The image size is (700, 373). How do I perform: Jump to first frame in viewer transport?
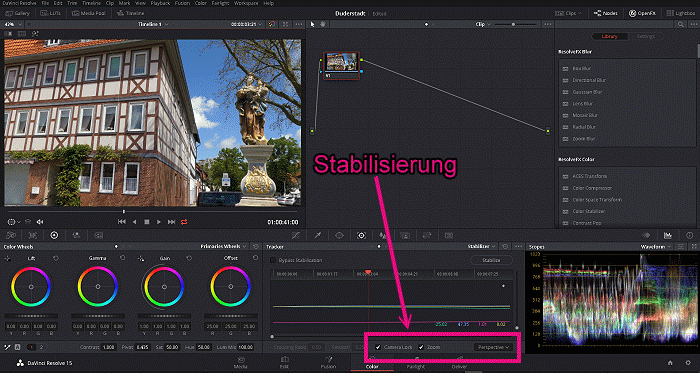tap(121, 222)
